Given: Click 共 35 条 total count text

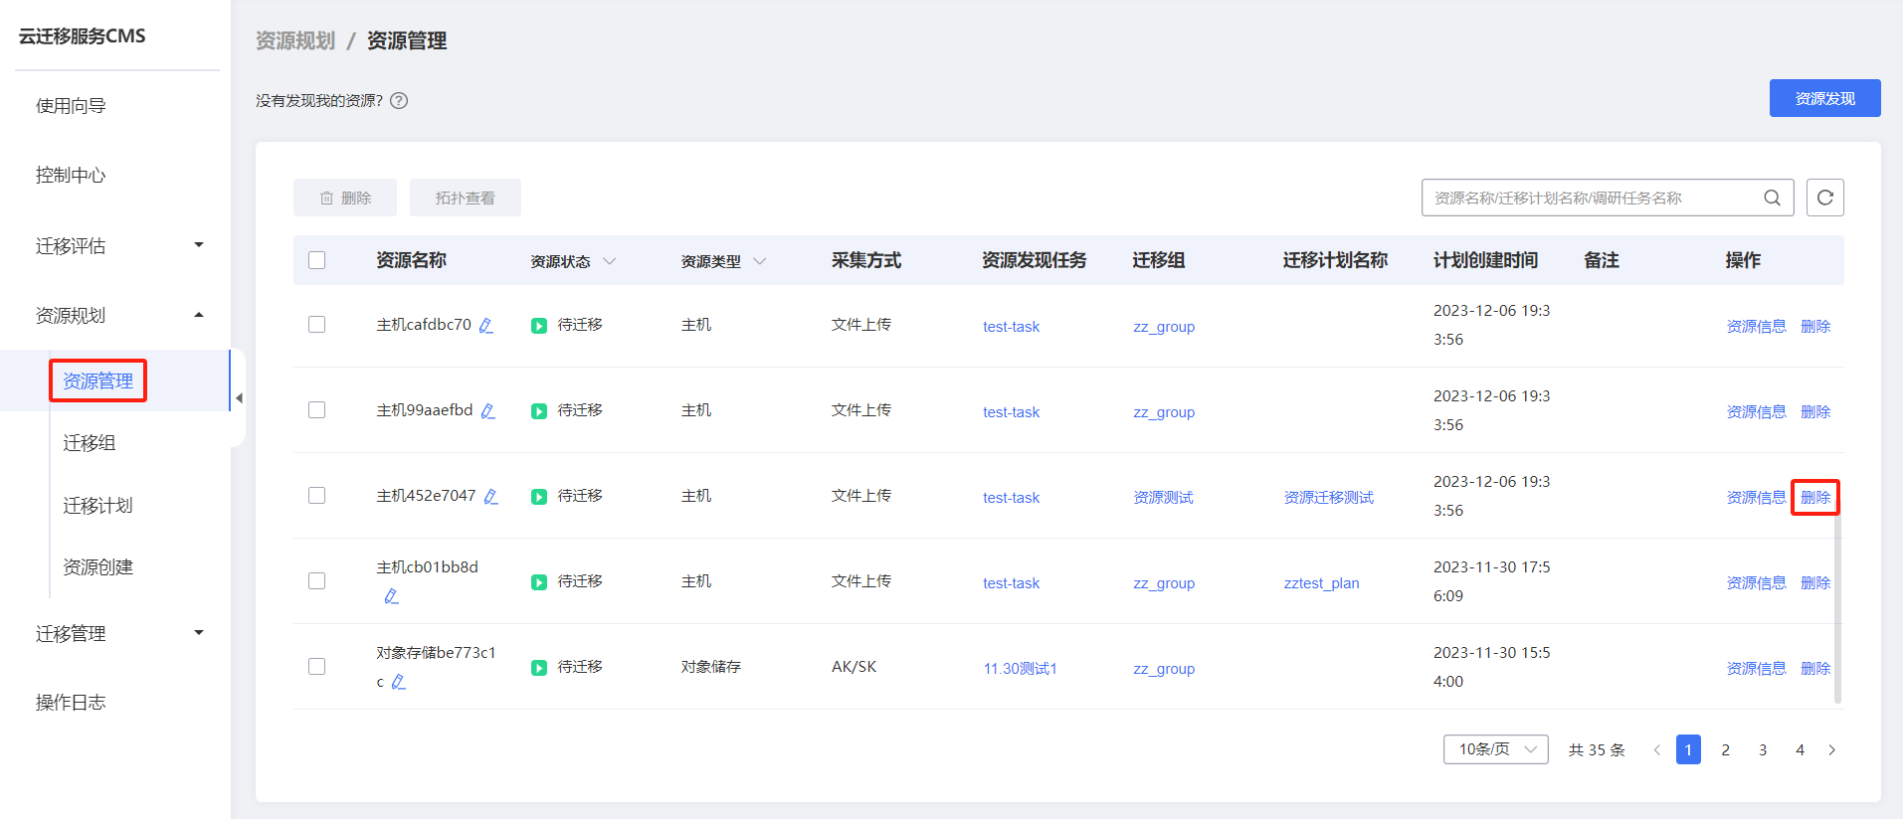Looking at the screenshot, I should point(1597,750).
